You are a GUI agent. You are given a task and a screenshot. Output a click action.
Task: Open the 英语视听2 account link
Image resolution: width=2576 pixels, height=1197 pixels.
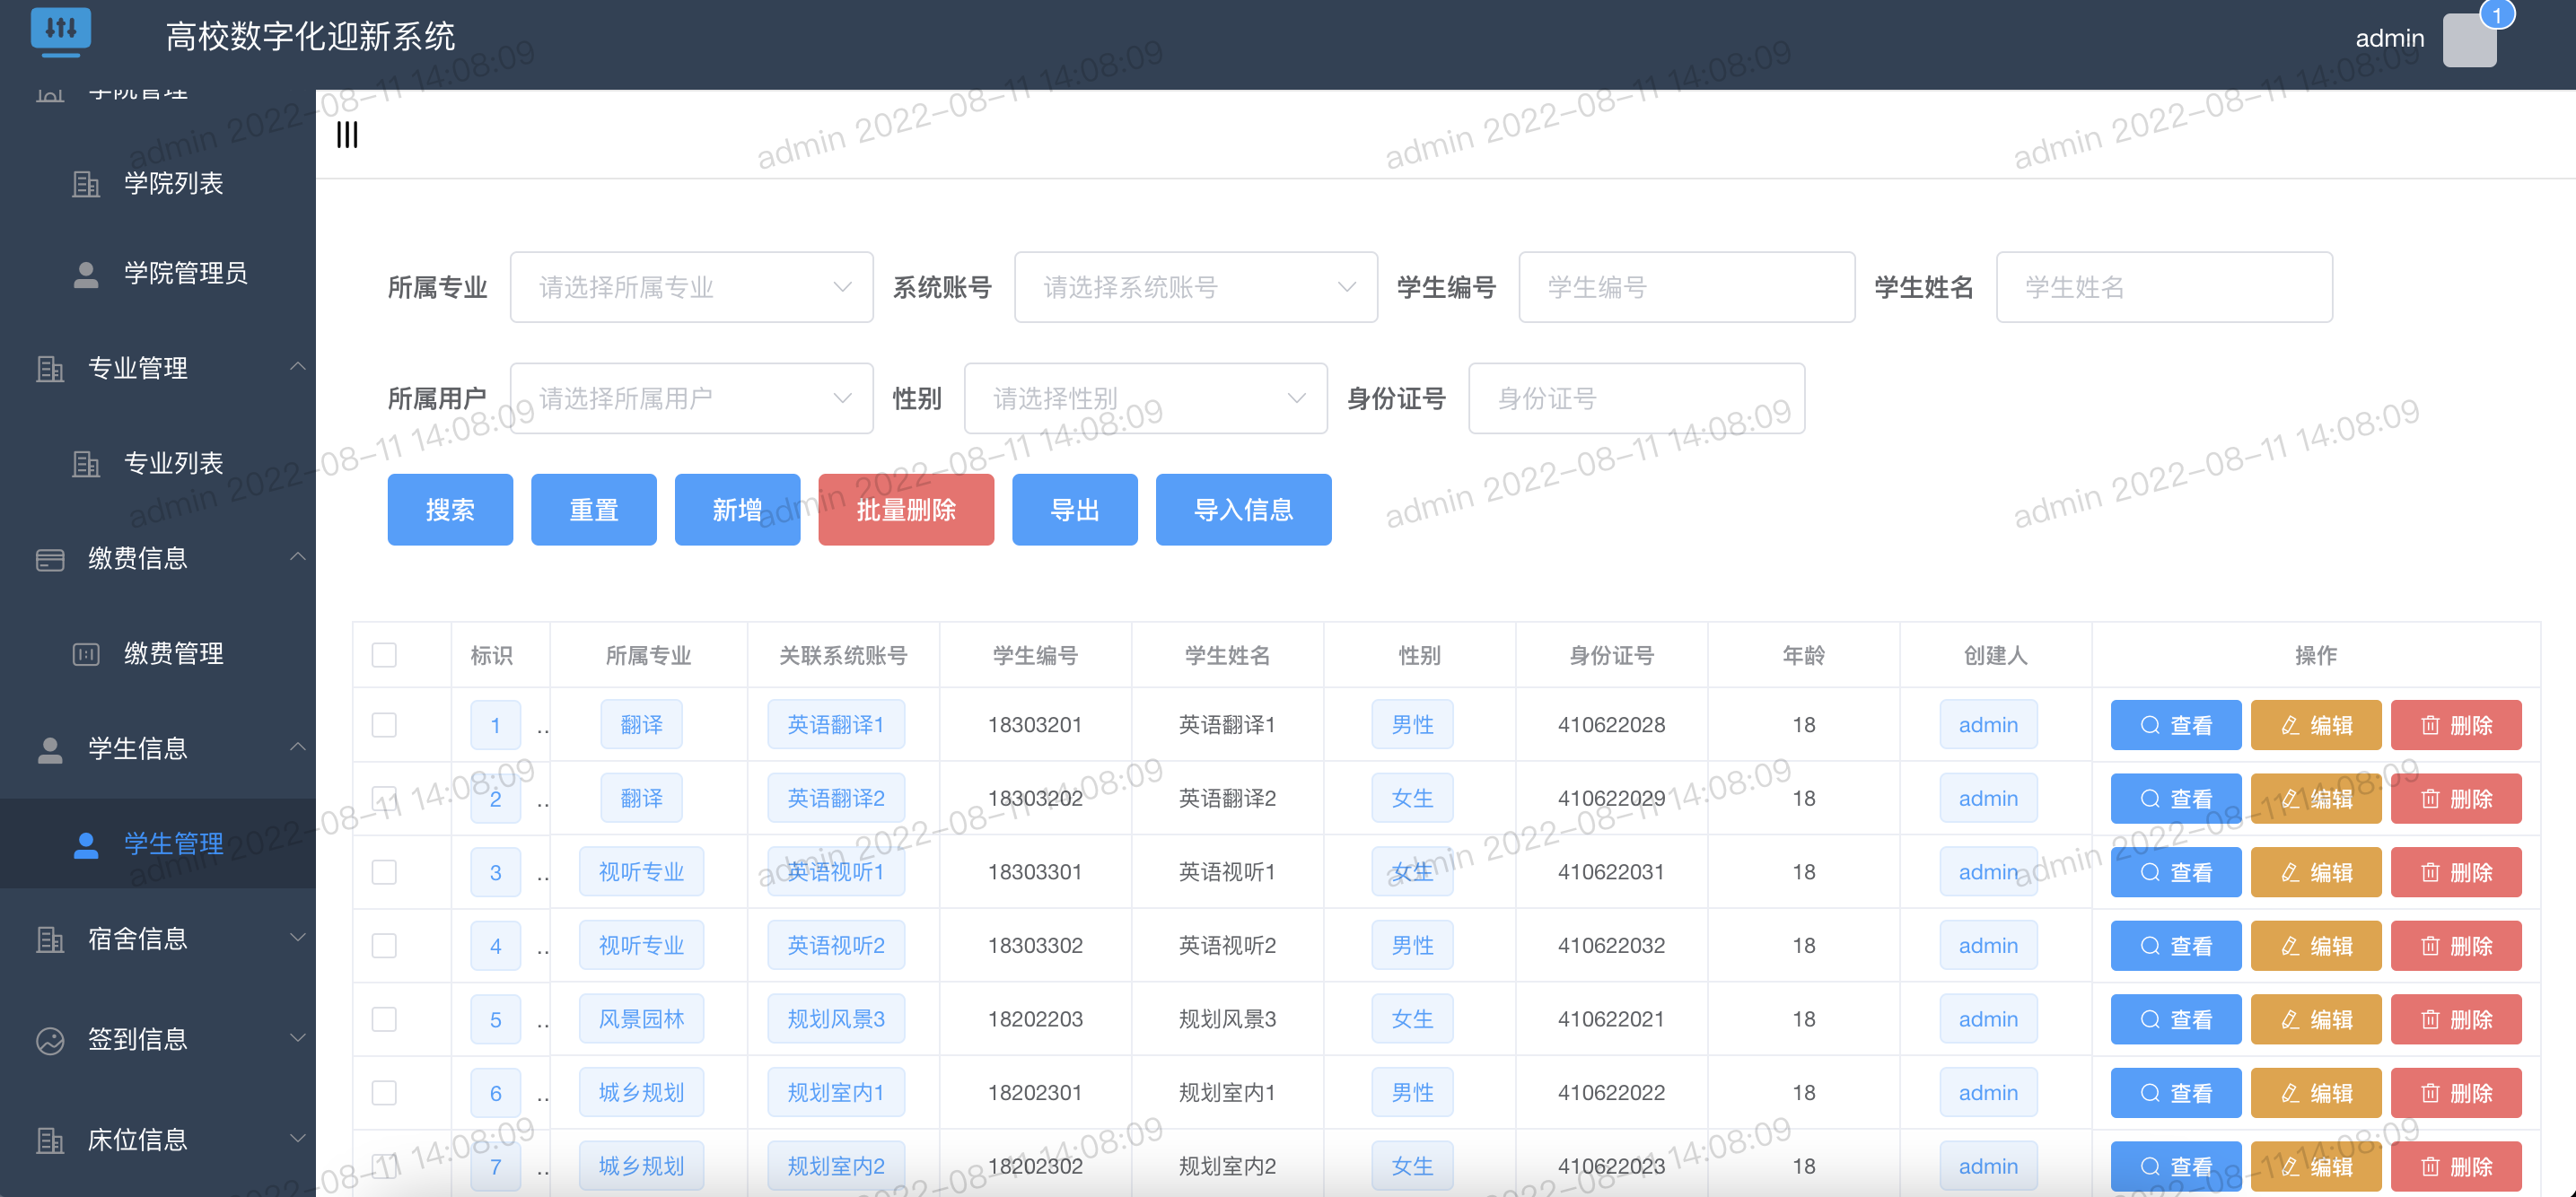[836, 945]
